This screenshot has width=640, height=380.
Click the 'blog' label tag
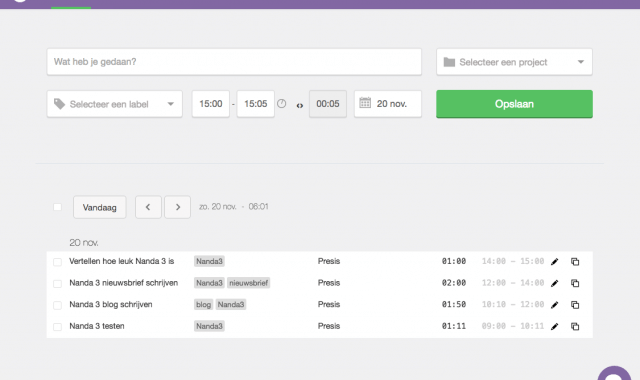tap(203, 304)
